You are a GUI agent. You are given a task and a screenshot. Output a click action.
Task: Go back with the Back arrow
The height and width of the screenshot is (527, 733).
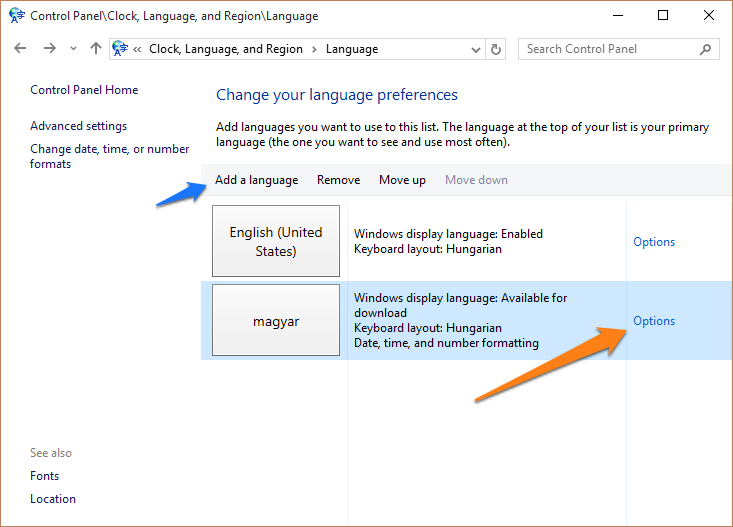(x=20, y=48)
